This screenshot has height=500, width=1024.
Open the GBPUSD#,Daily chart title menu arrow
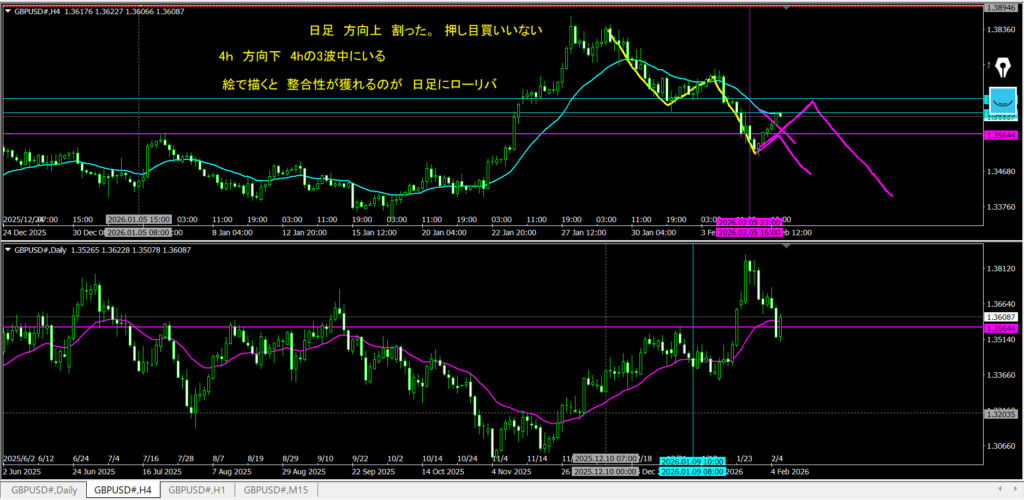click(x=8, y=248)
